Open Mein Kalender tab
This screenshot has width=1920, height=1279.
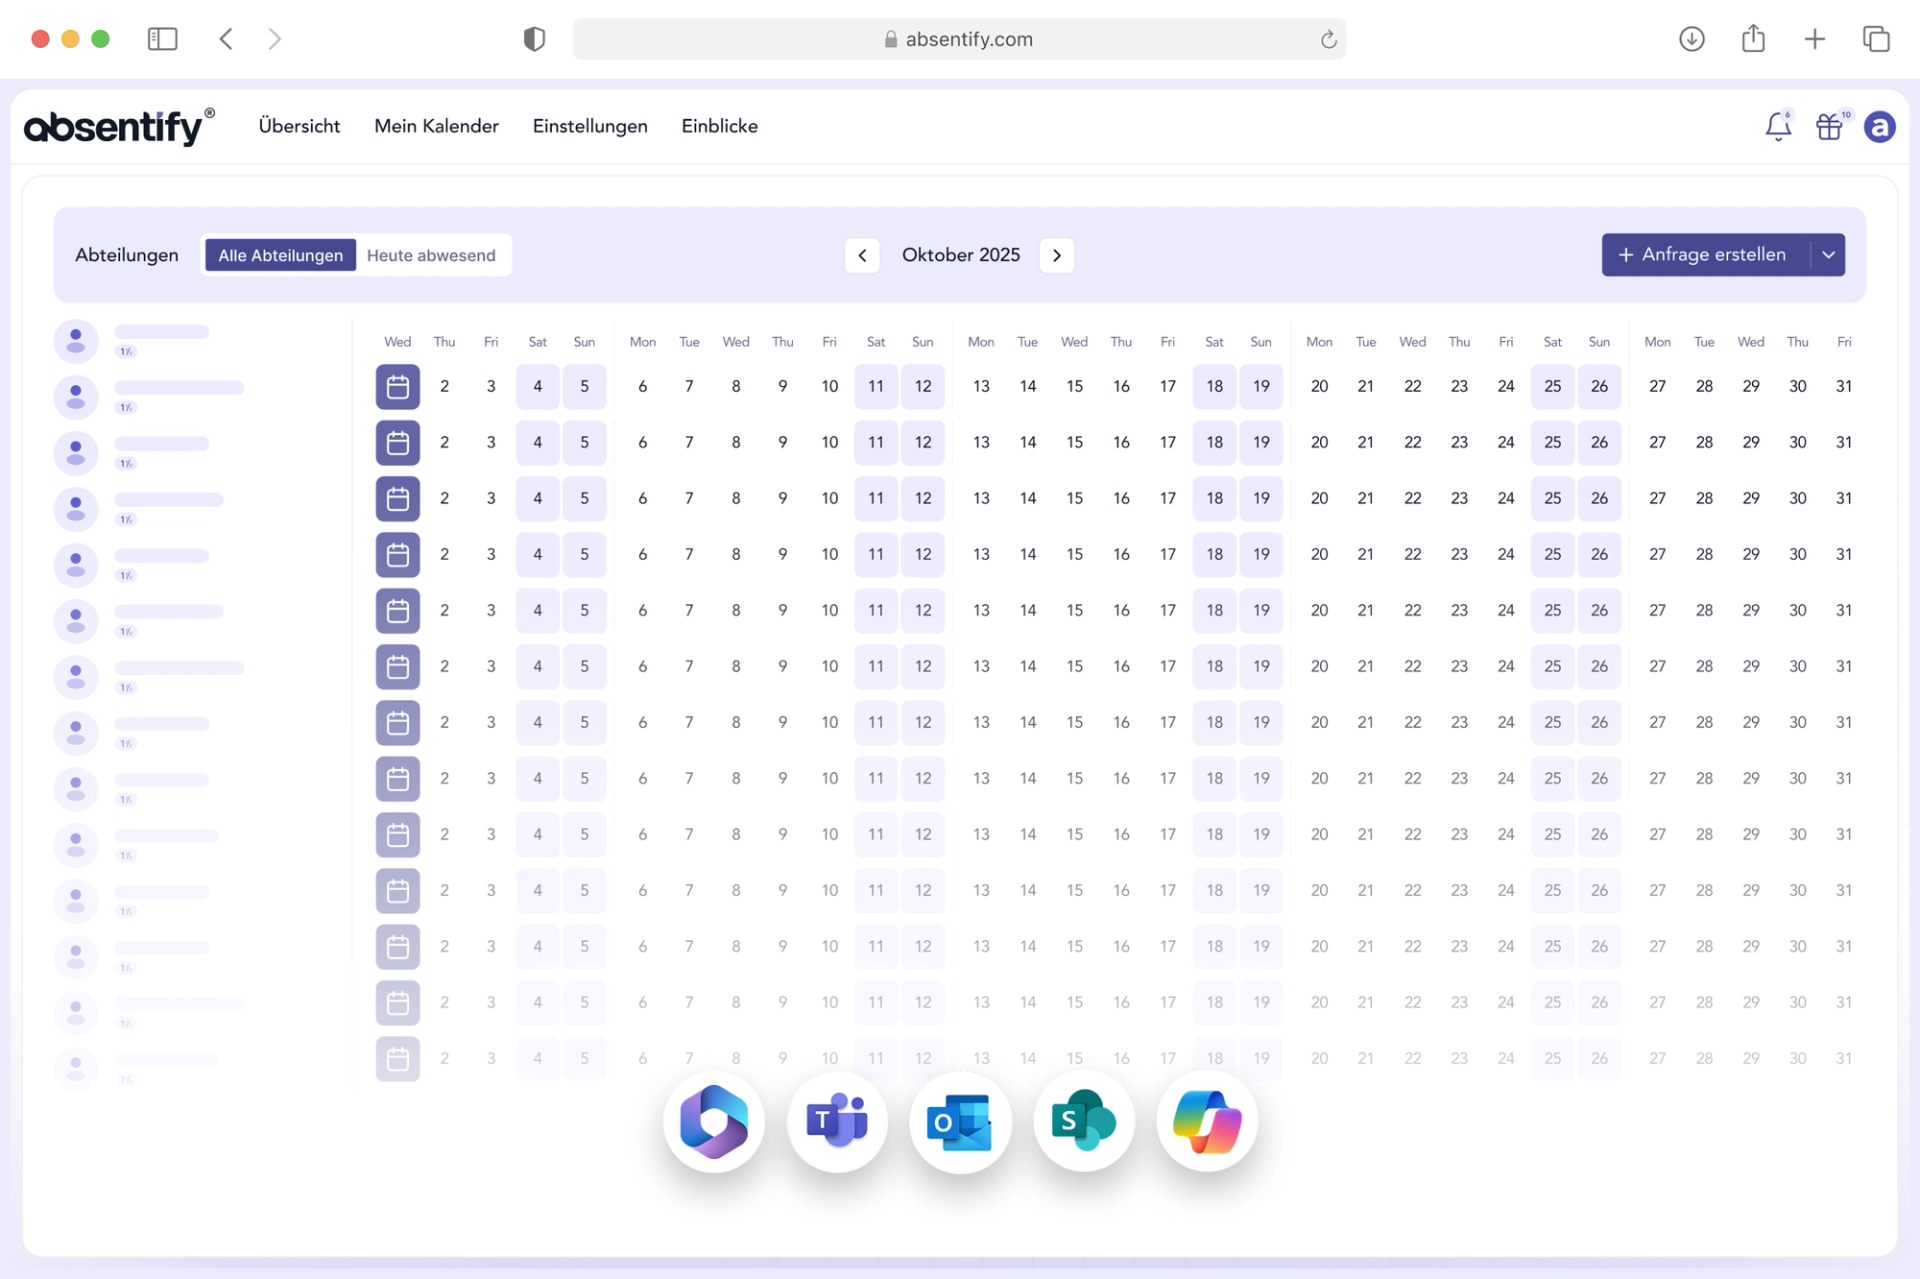click(436, 126)
